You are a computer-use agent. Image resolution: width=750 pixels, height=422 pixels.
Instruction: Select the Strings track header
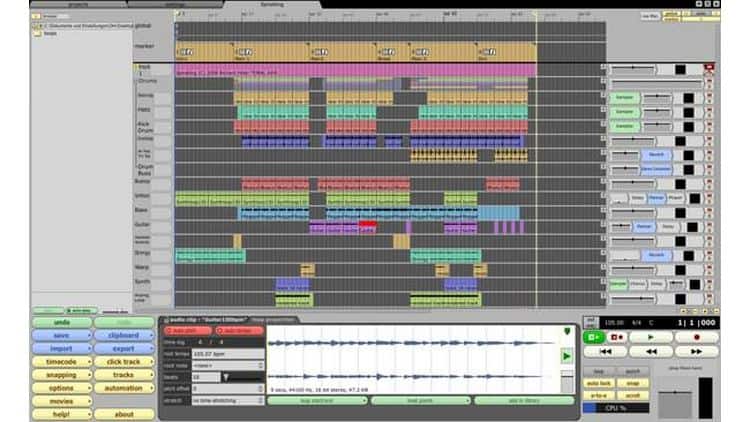point(153,256)
